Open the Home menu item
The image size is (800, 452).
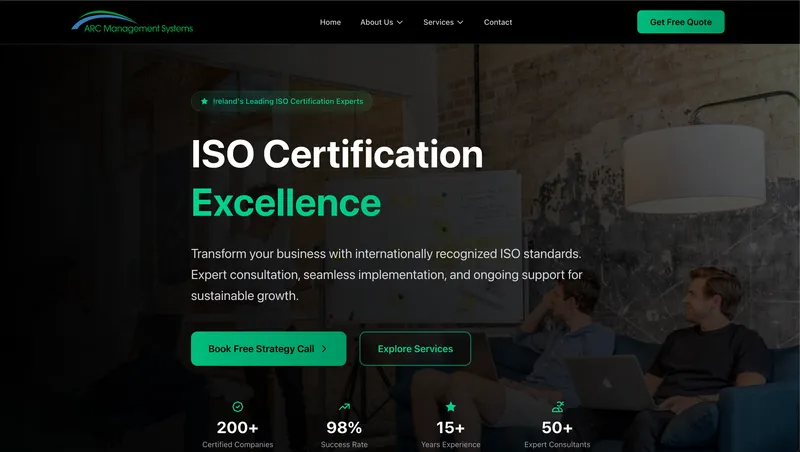click(330, 22)
